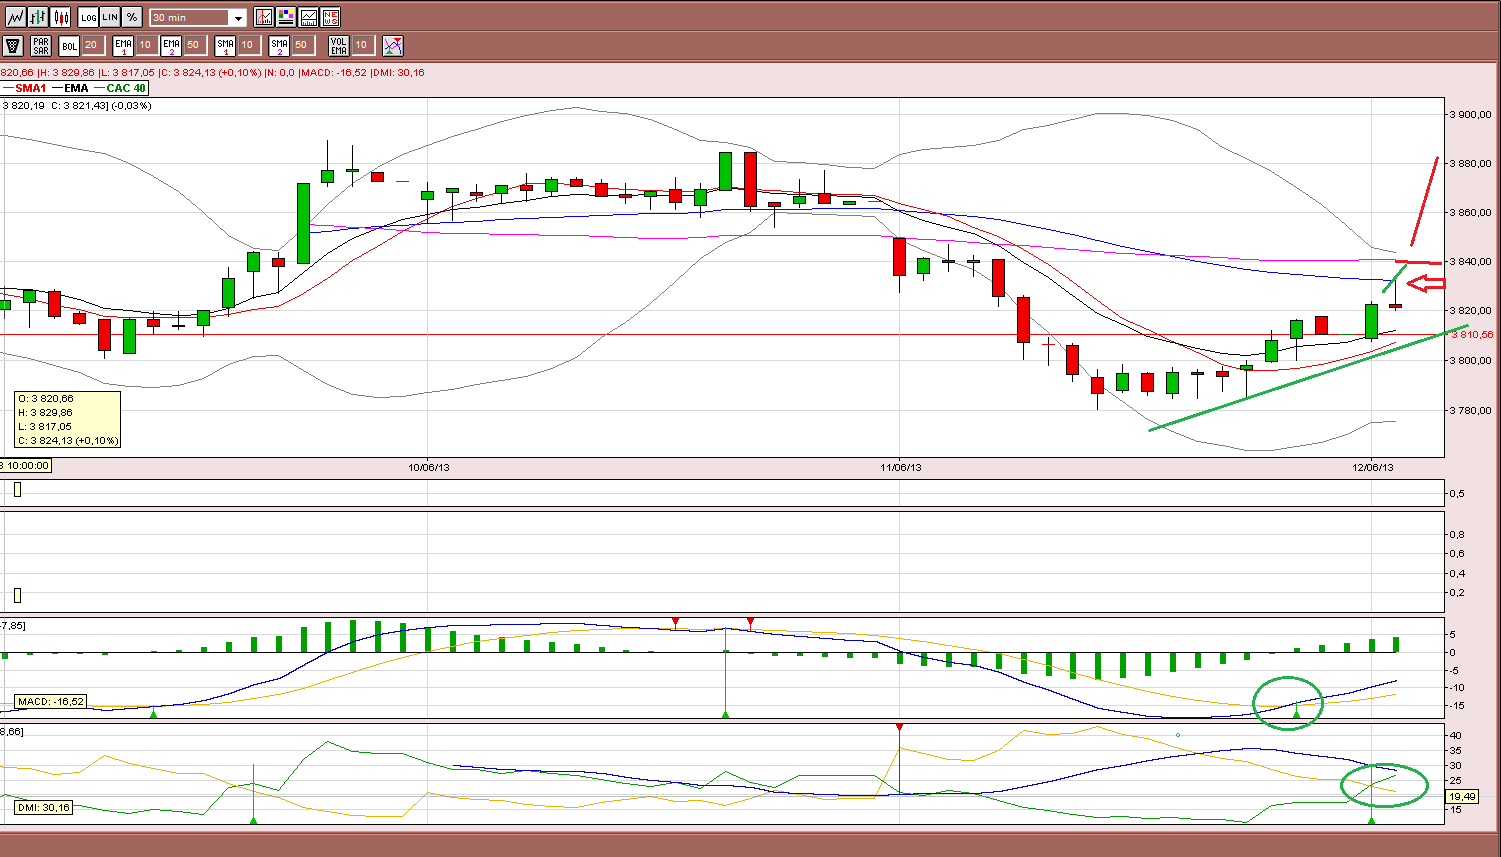1501x857 pixels.
Task: Click the 3 900,00 price axis label
Action: (1469, 115)
